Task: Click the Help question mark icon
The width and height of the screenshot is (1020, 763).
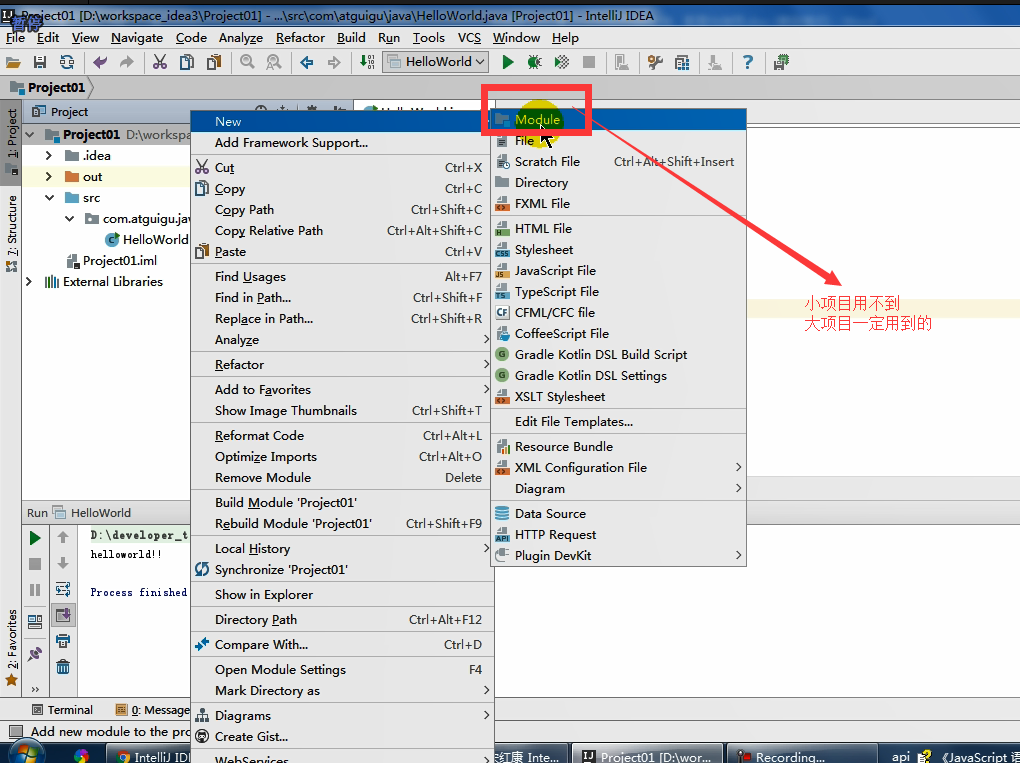Action: coord(747,62)
